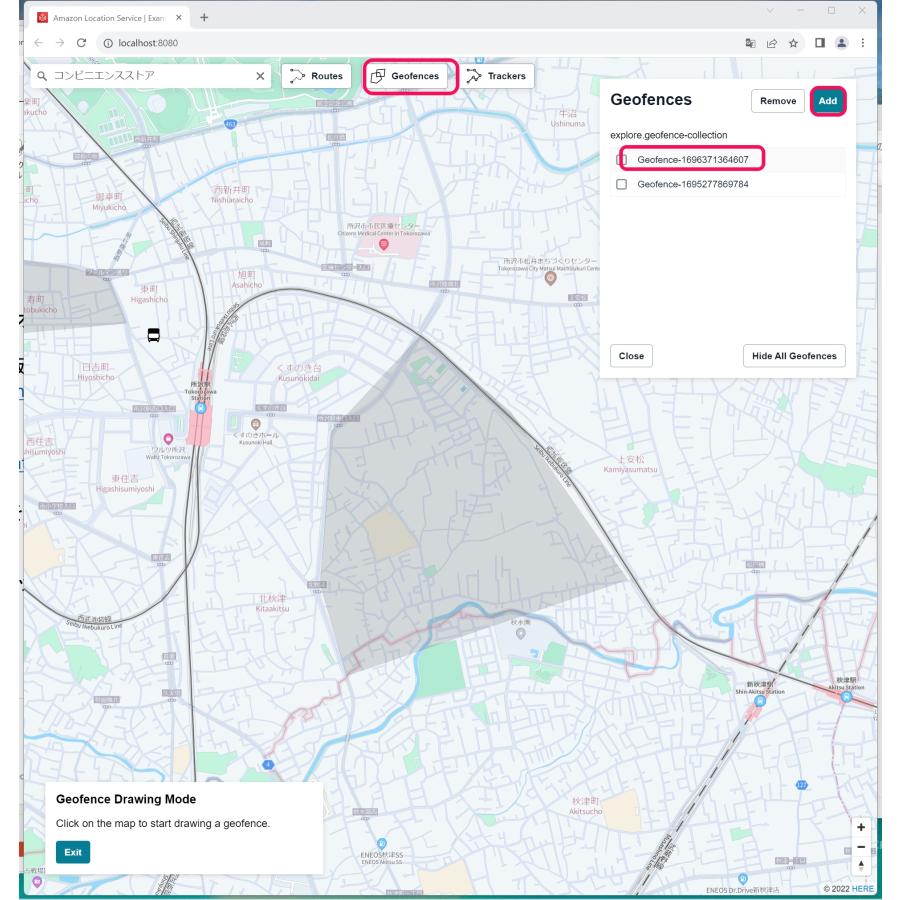The height and width of the screenshot is (900, 900).
Task: Click the browser share icon
Action: 775,42
